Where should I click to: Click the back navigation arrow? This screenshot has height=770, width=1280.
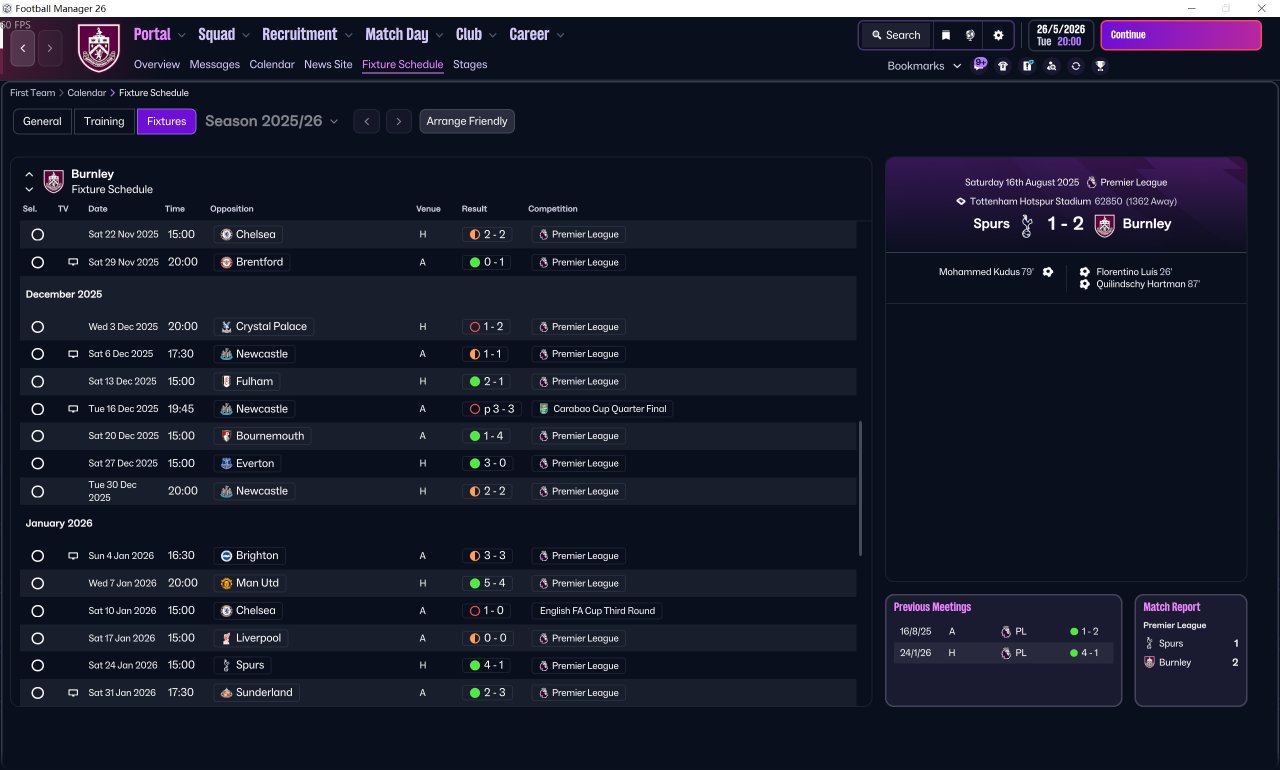23,48
